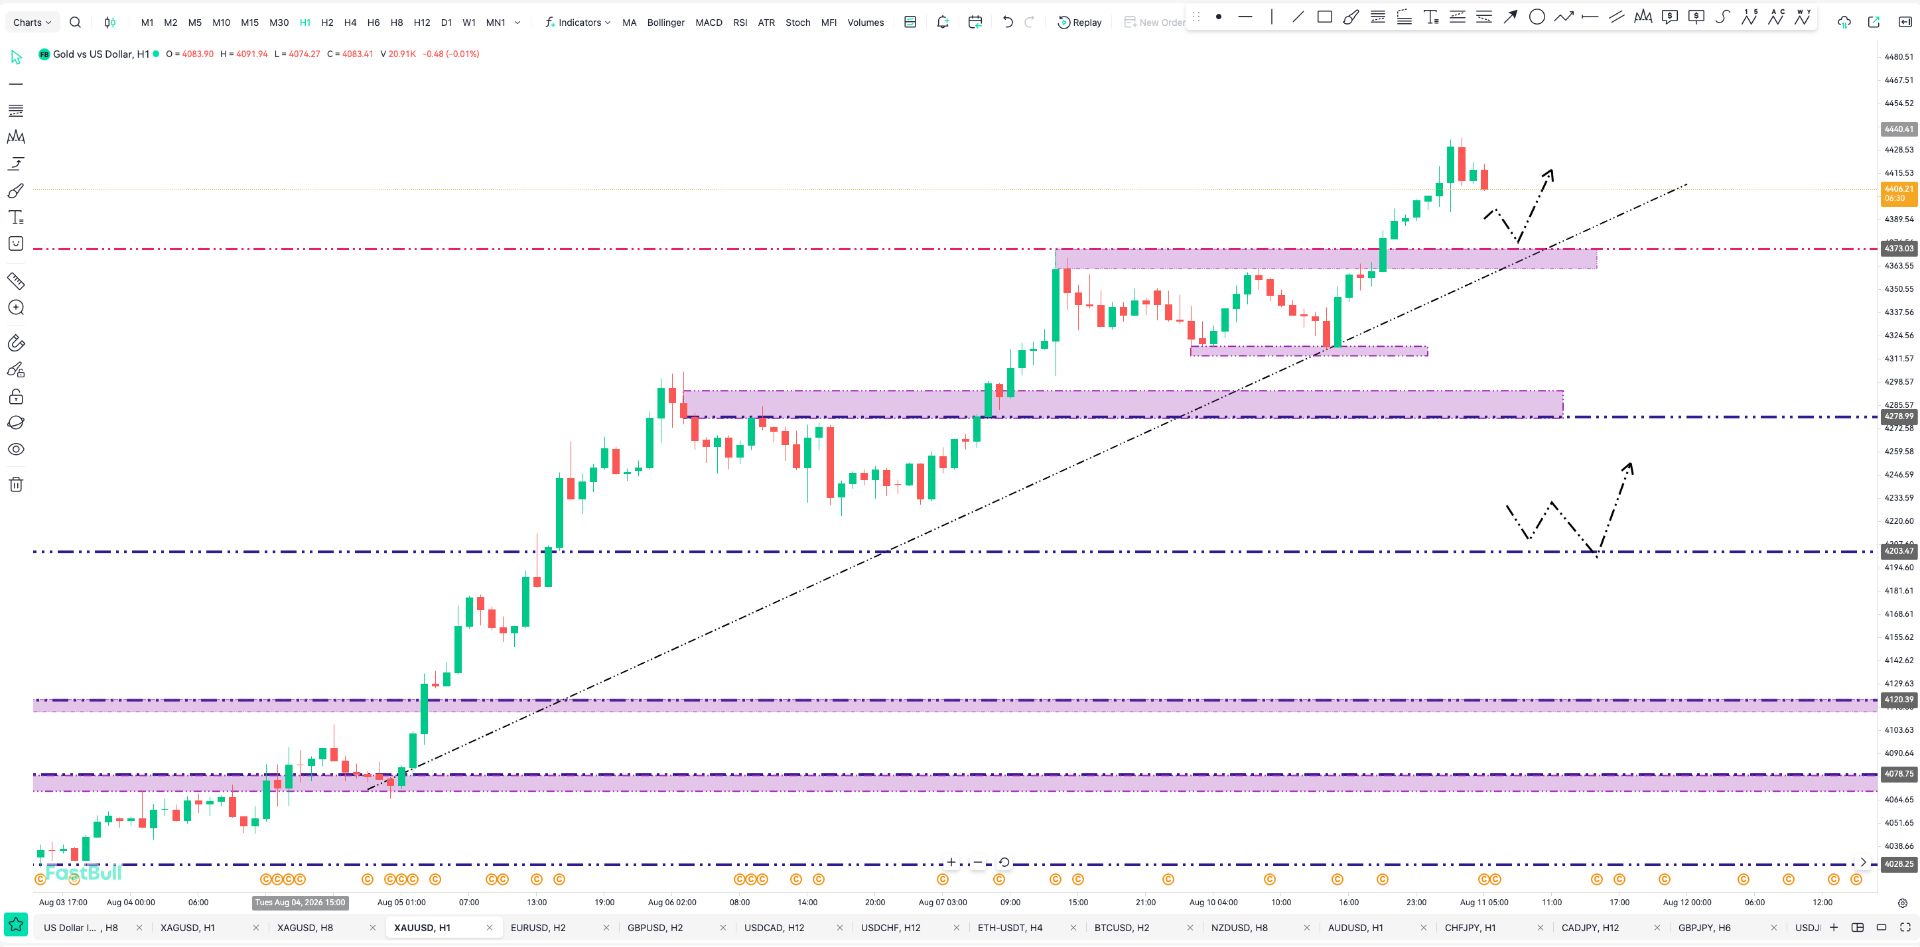
Task: Save chart to cloud
Action: point(1844,22)
